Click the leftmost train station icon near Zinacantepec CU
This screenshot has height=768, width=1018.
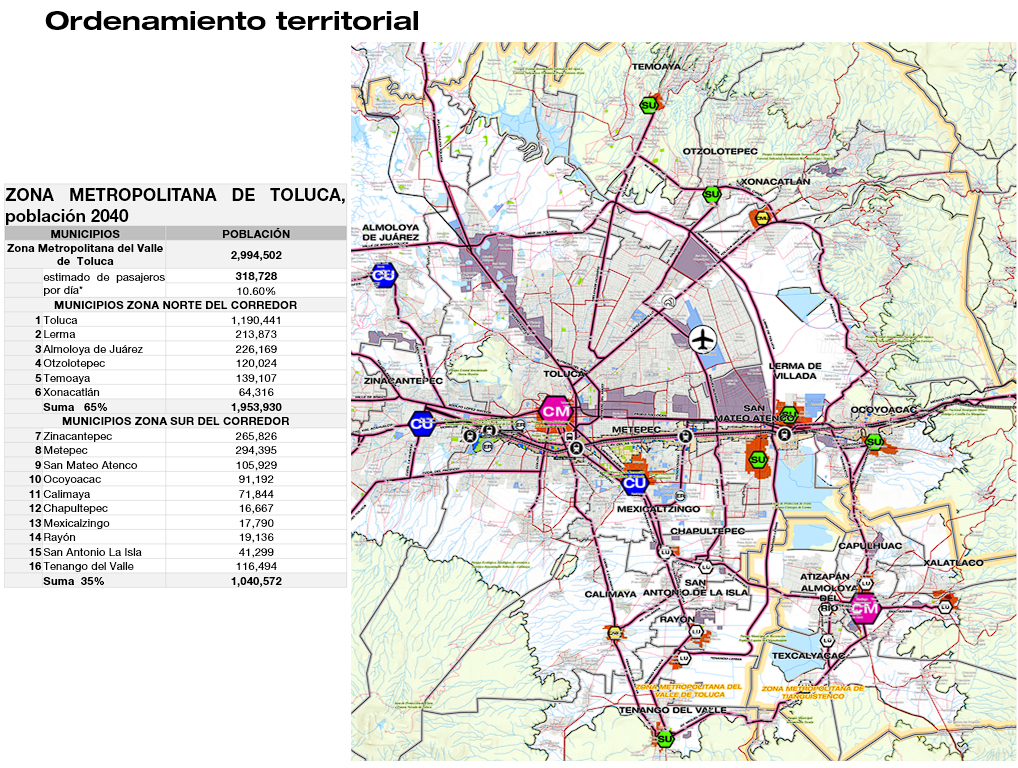(x=470, y=436)
